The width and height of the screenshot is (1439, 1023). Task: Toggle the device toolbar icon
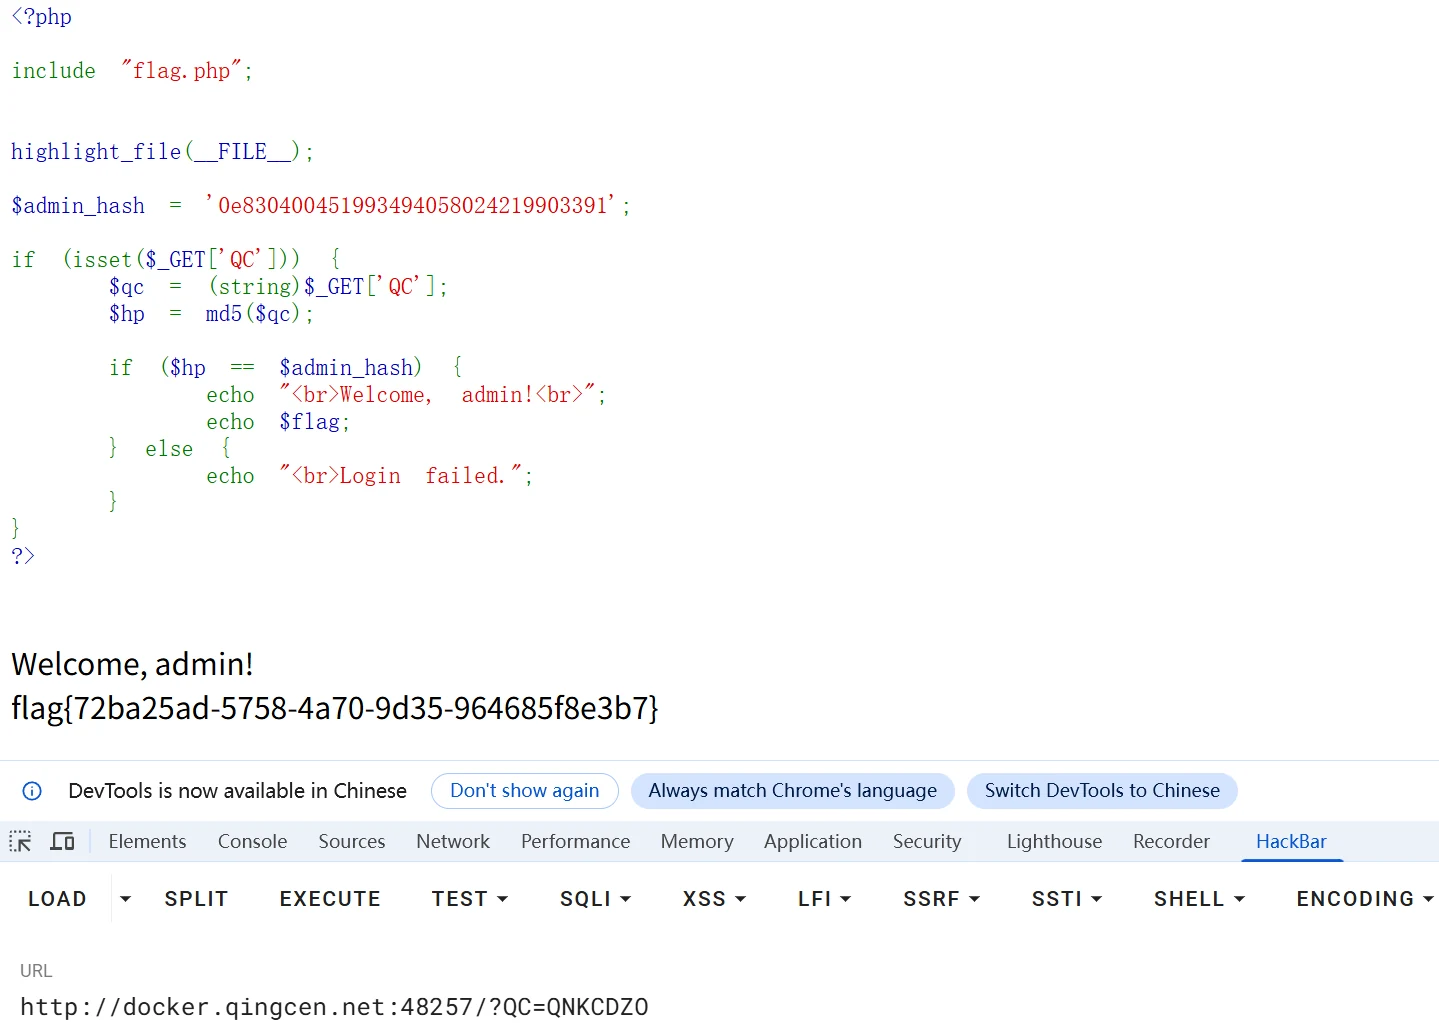pos(63,841)
